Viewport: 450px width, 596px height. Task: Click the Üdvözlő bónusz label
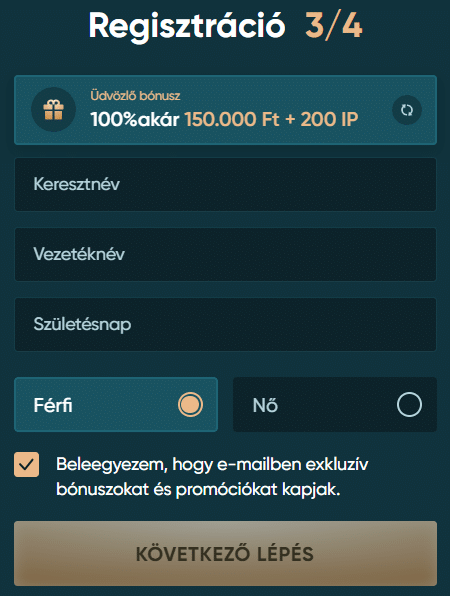pyautogui.click(x=135, y=95)
